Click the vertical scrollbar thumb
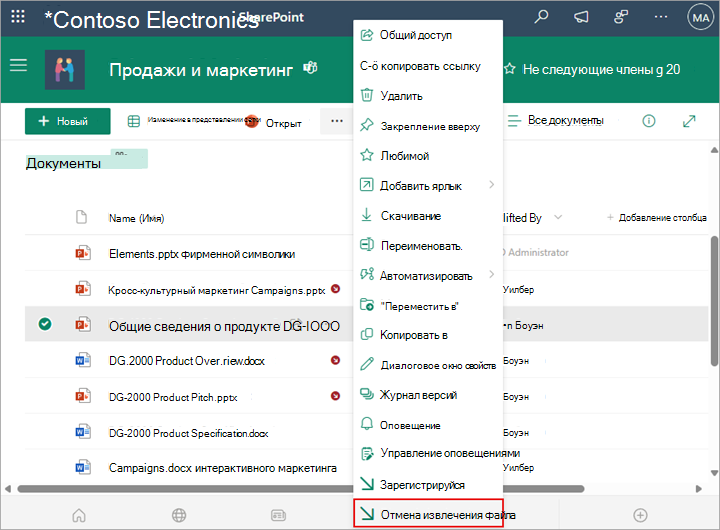This screenshot has height=530, width=720. pos(714,301)
